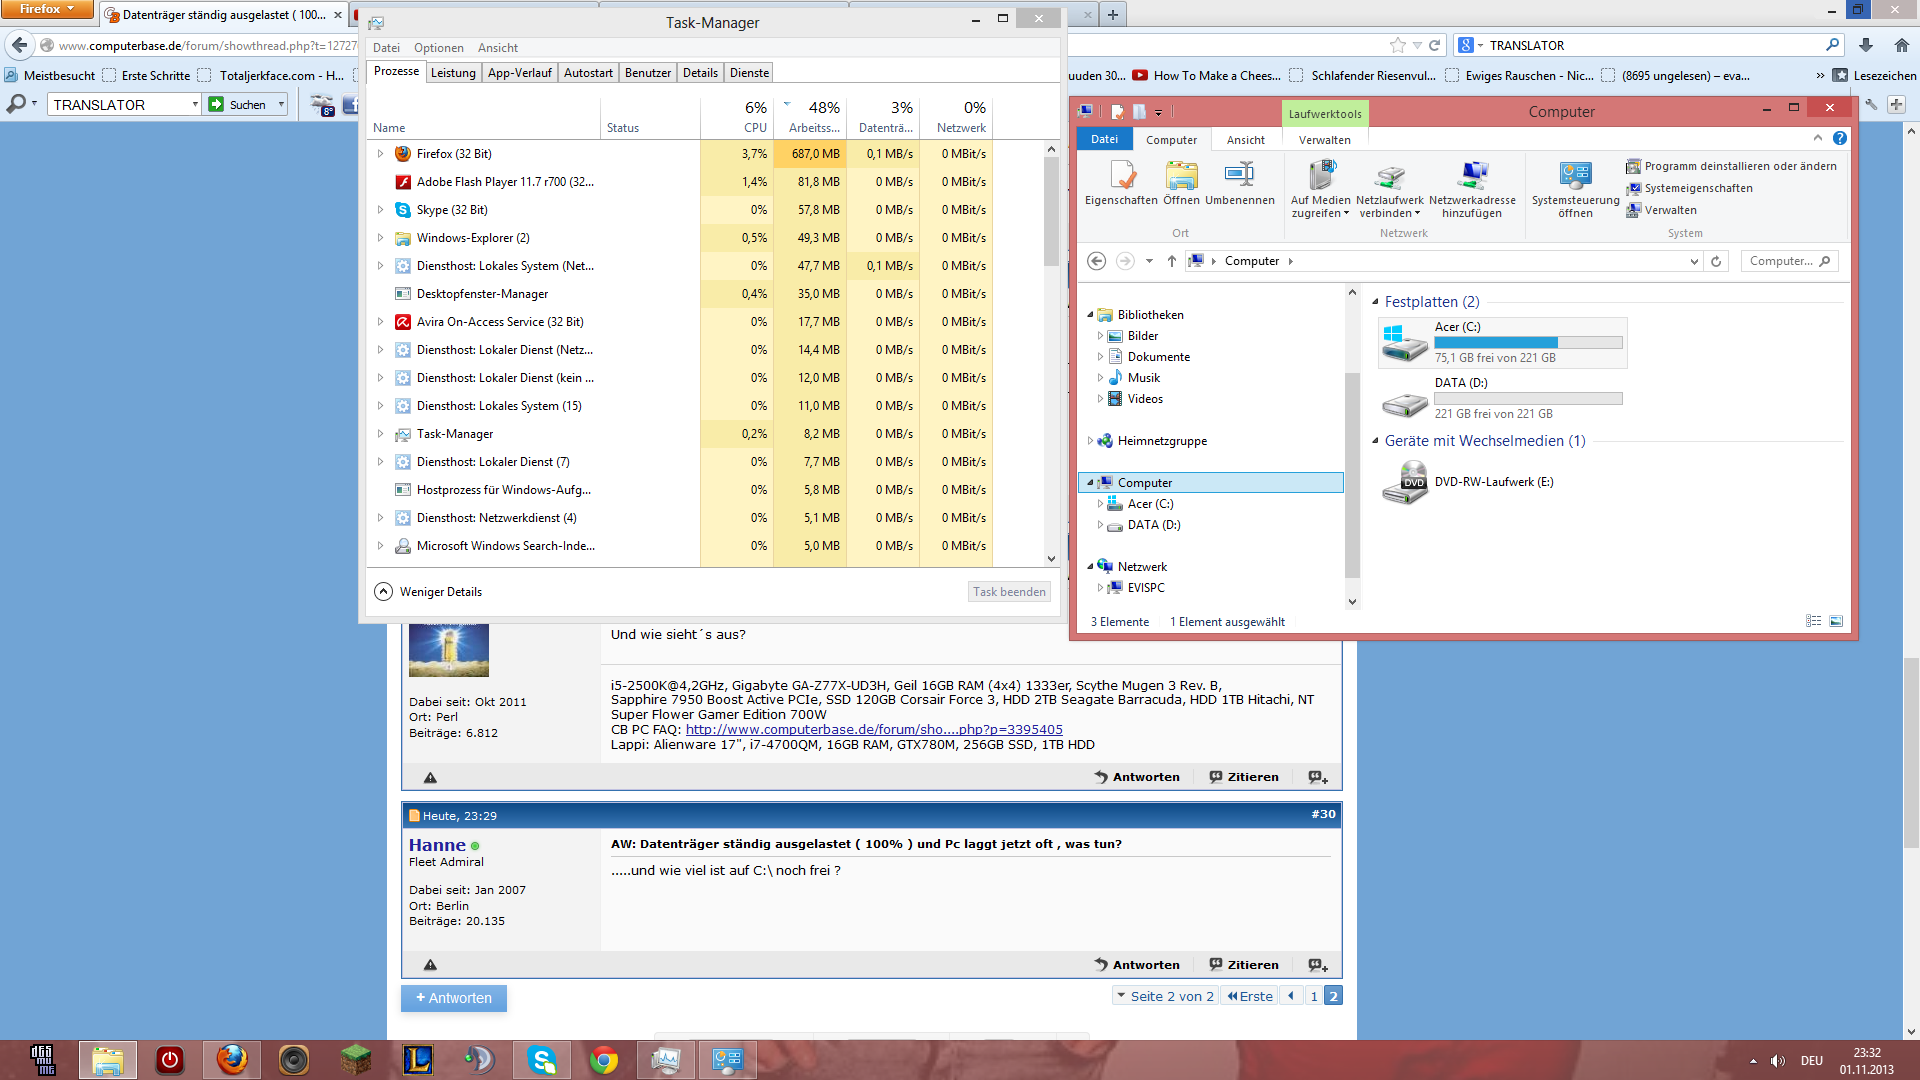This screenshot has width=1920, height=1080.
Task: Click Eigenschaften icon in Explorer ribbon
Action: click(x=1121, y=177)
